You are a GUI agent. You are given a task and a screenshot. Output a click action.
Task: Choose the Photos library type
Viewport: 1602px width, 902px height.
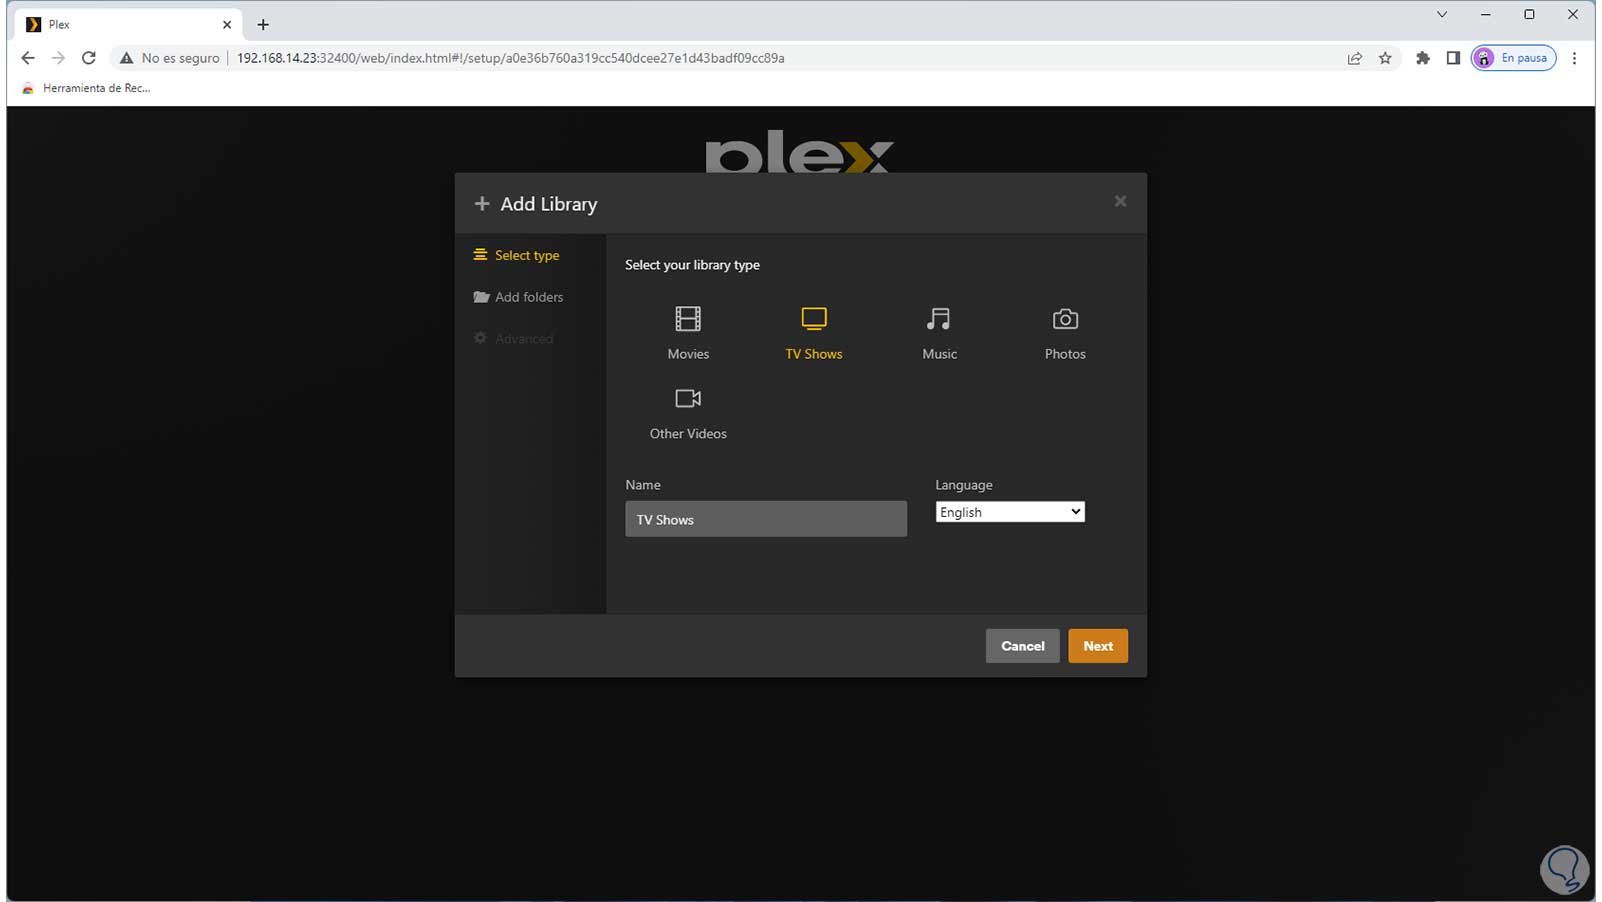(x=1065, y=333)
